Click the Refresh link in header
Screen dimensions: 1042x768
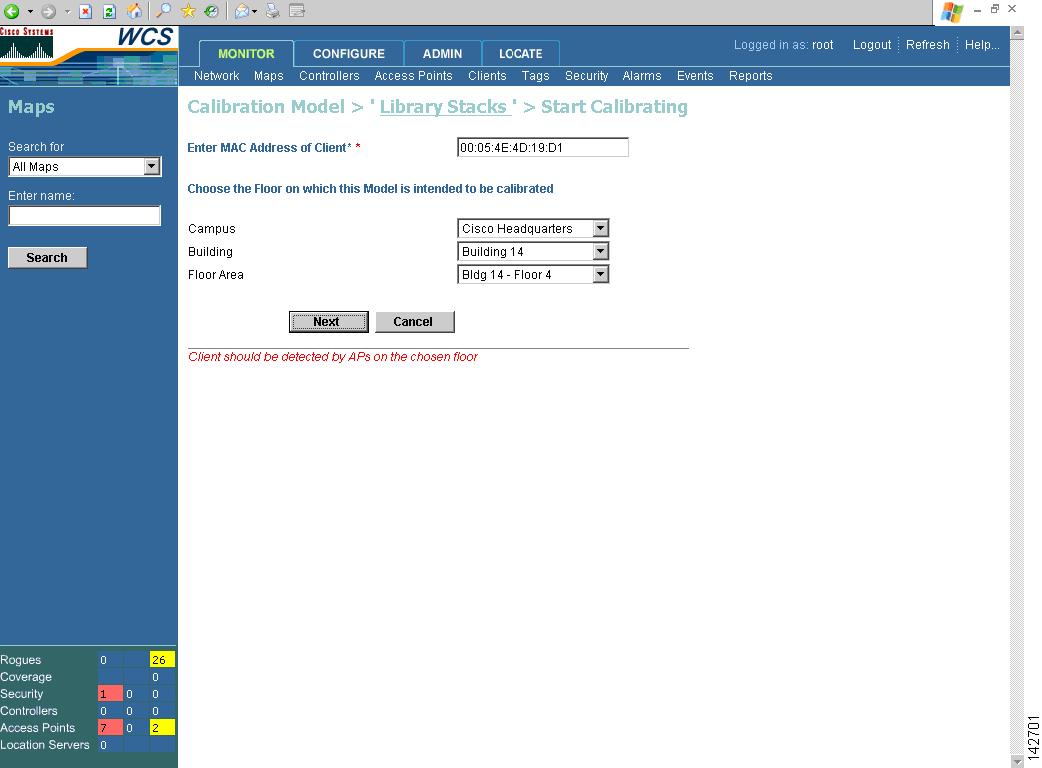[928, 45]
